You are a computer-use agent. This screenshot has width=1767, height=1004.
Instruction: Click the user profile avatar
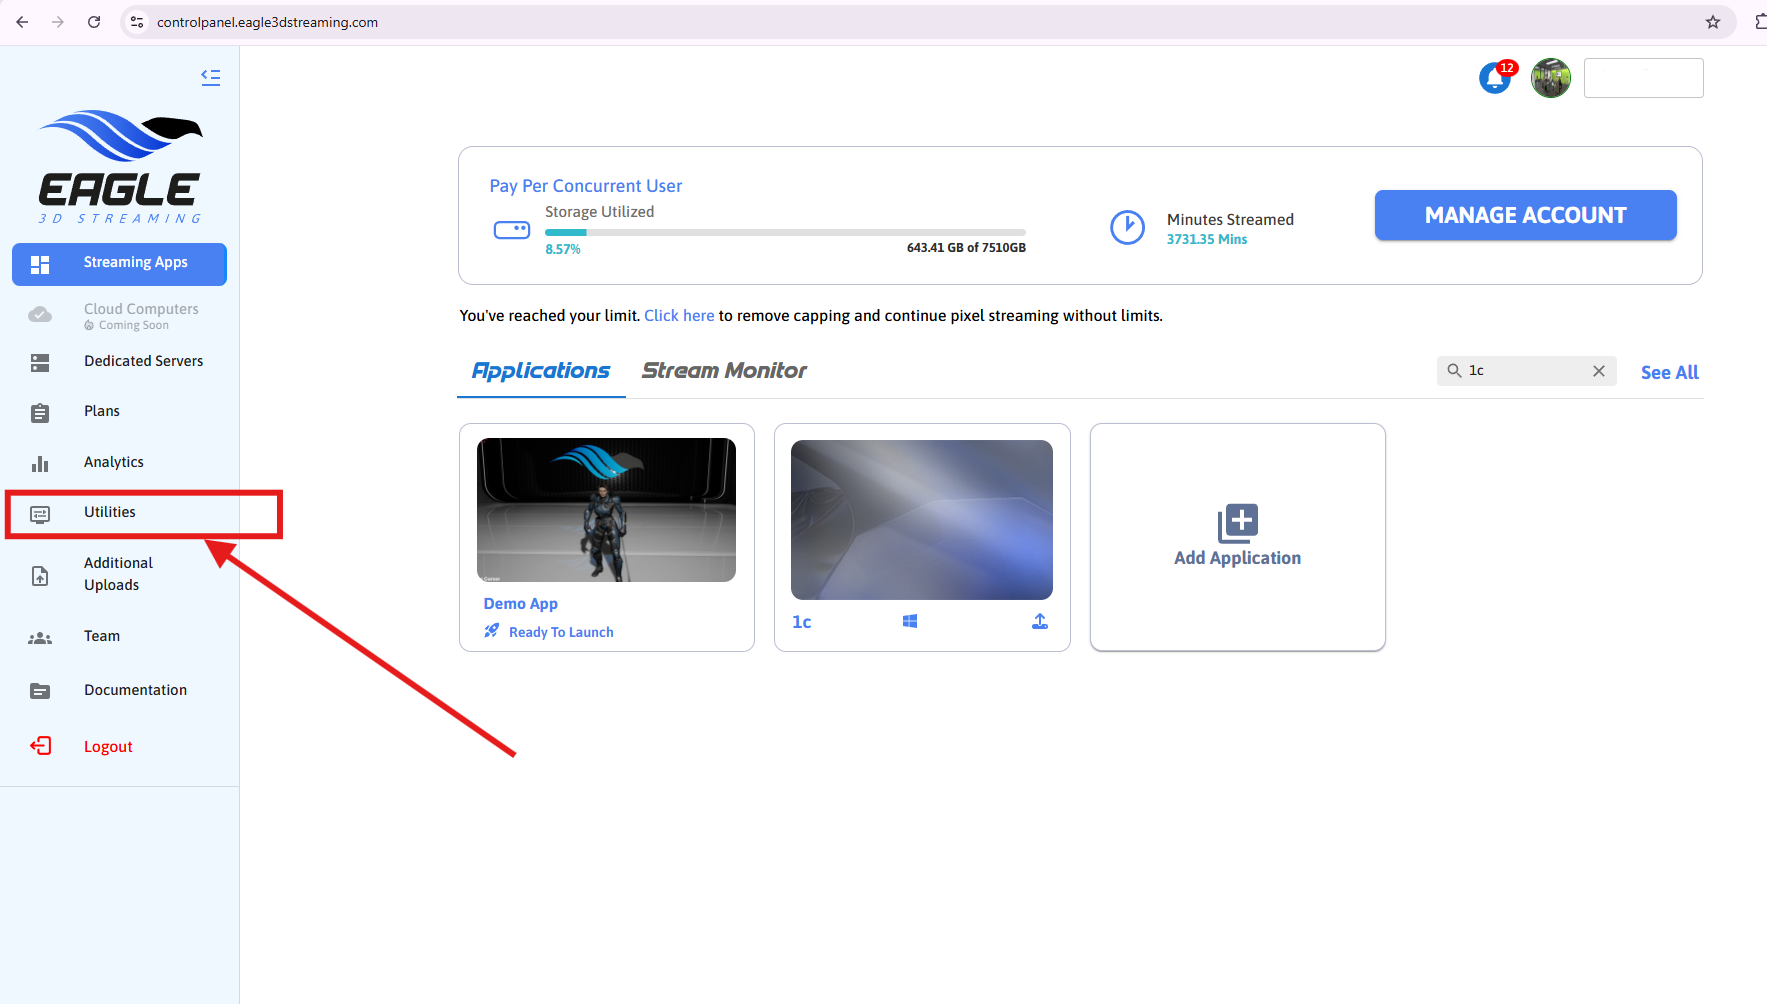coord(1551,78)
